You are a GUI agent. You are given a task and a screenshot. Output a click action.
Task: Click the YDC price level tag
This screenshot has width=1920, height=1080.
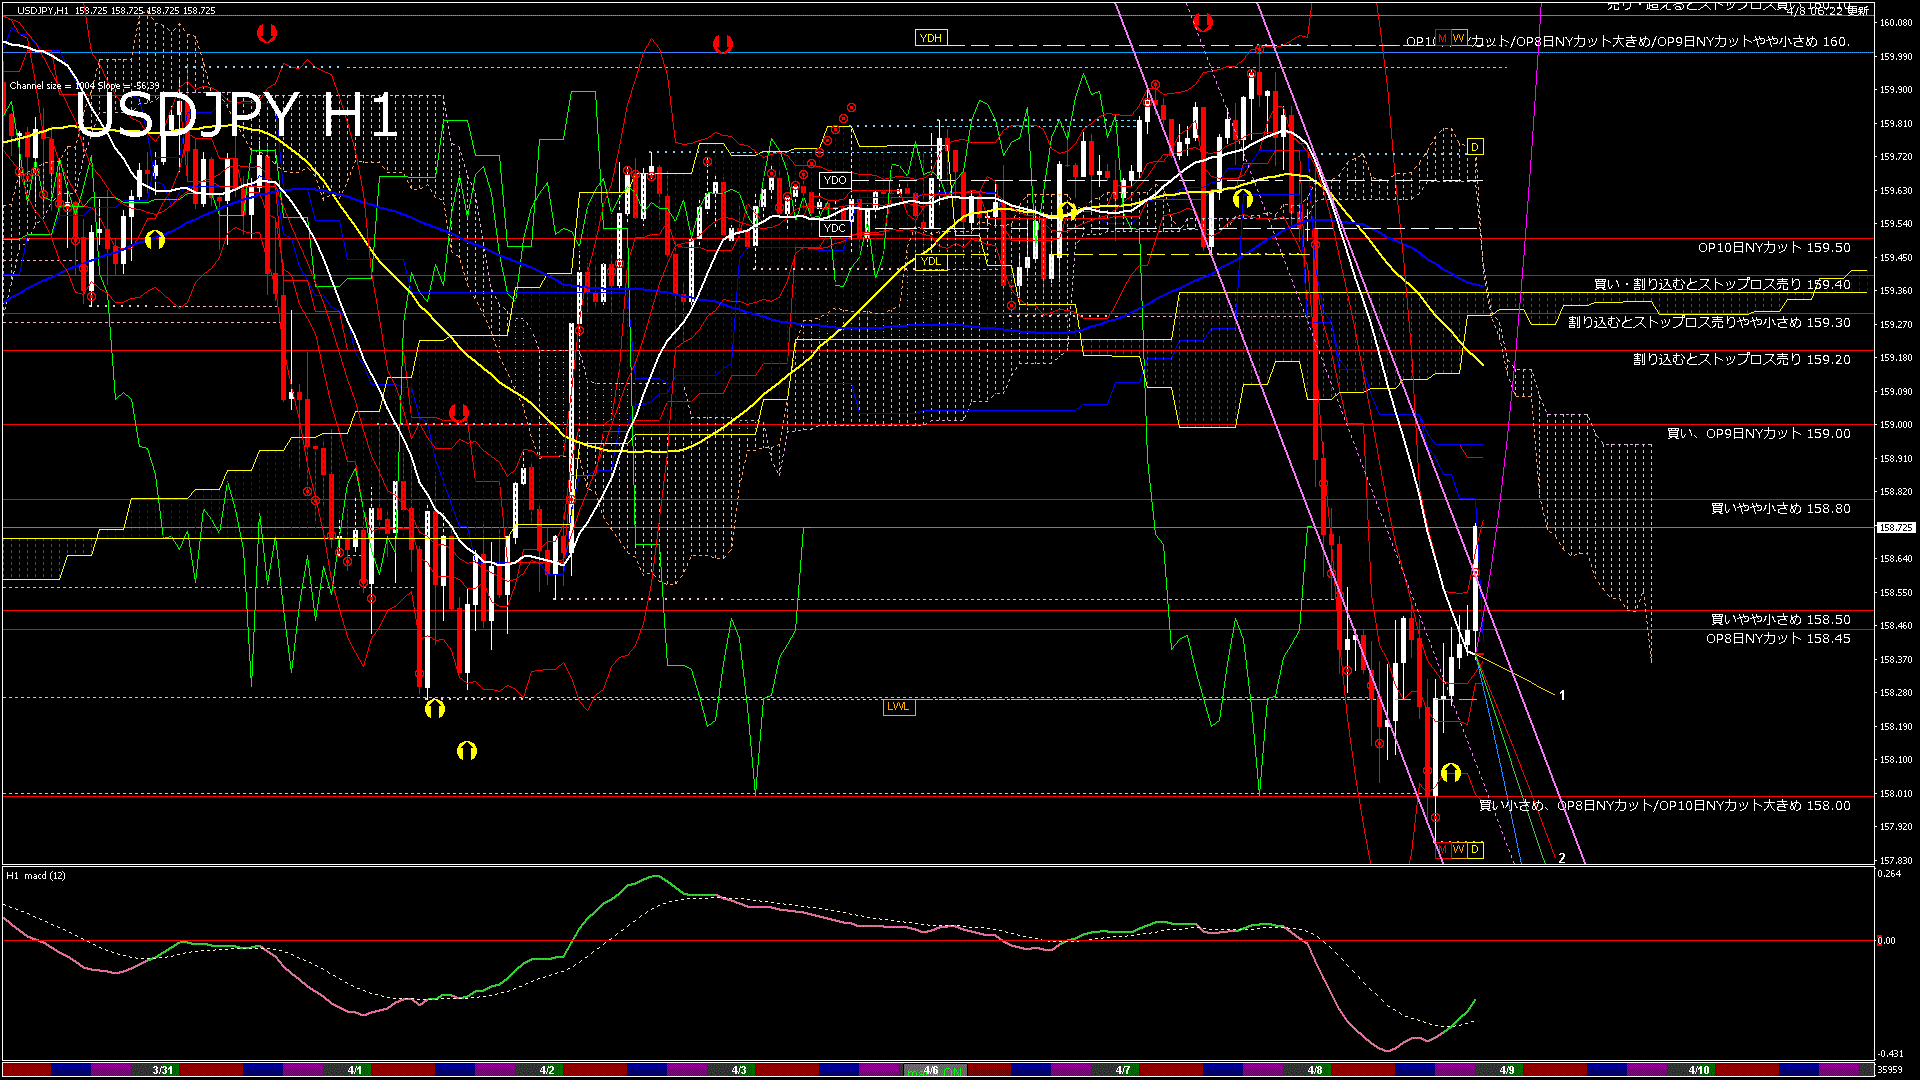click(834, 229)
